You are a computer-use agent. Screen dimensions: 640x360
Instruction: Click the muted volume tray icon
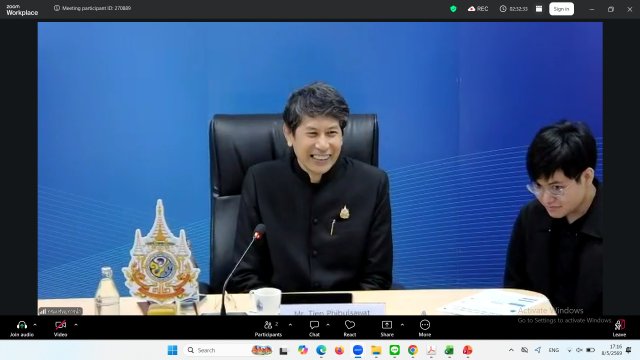coord(579,350)
